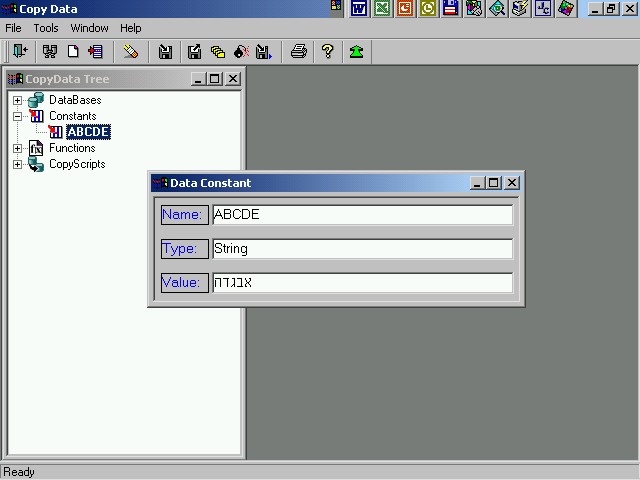This screenshot has height=480, width=640.
Task: Open the Tools menu
Action: [46, 28]
